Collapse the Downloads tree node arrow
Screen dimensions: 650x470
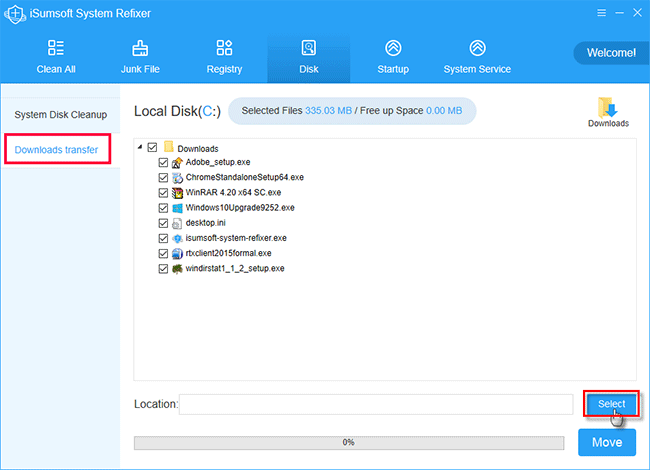coord(140,147)
